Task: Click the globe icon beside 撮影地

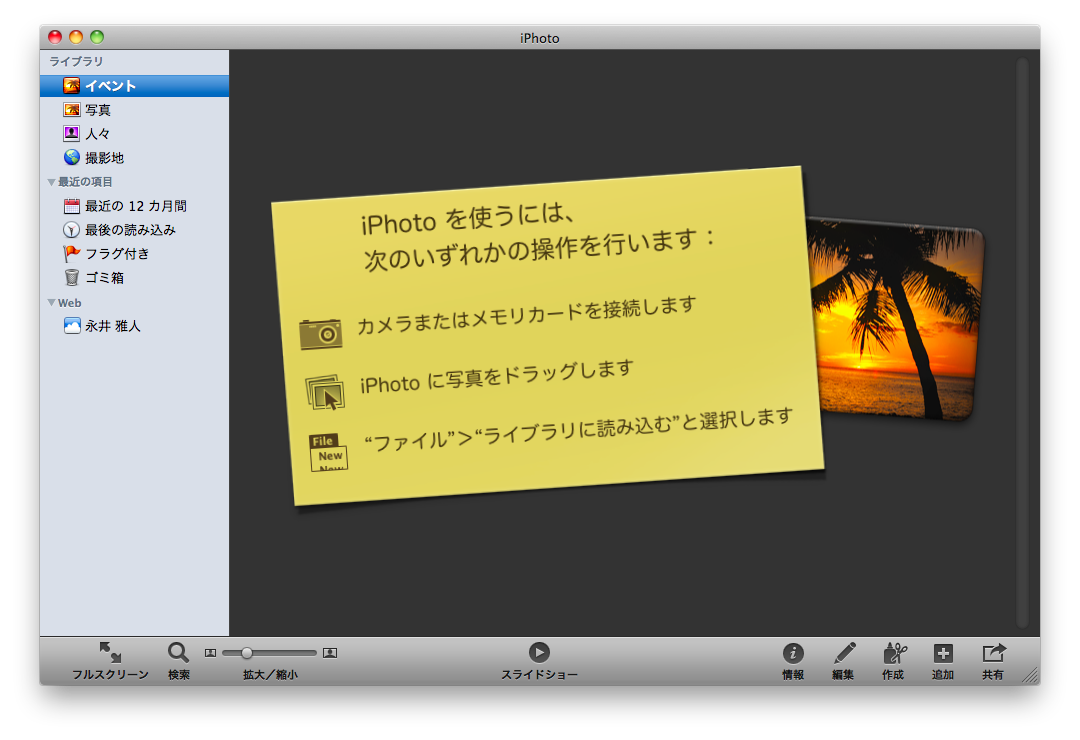Action: click(x=72, y=158)
